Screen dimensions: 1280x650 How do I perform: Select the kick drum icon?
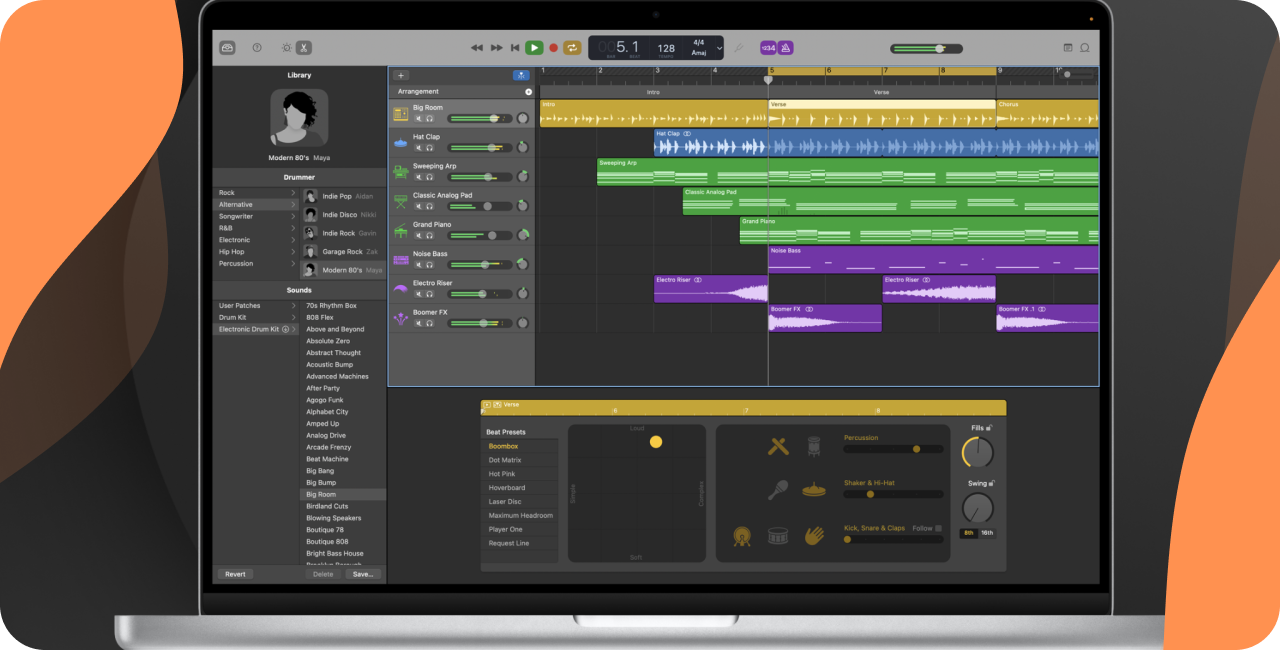(742, 536)
